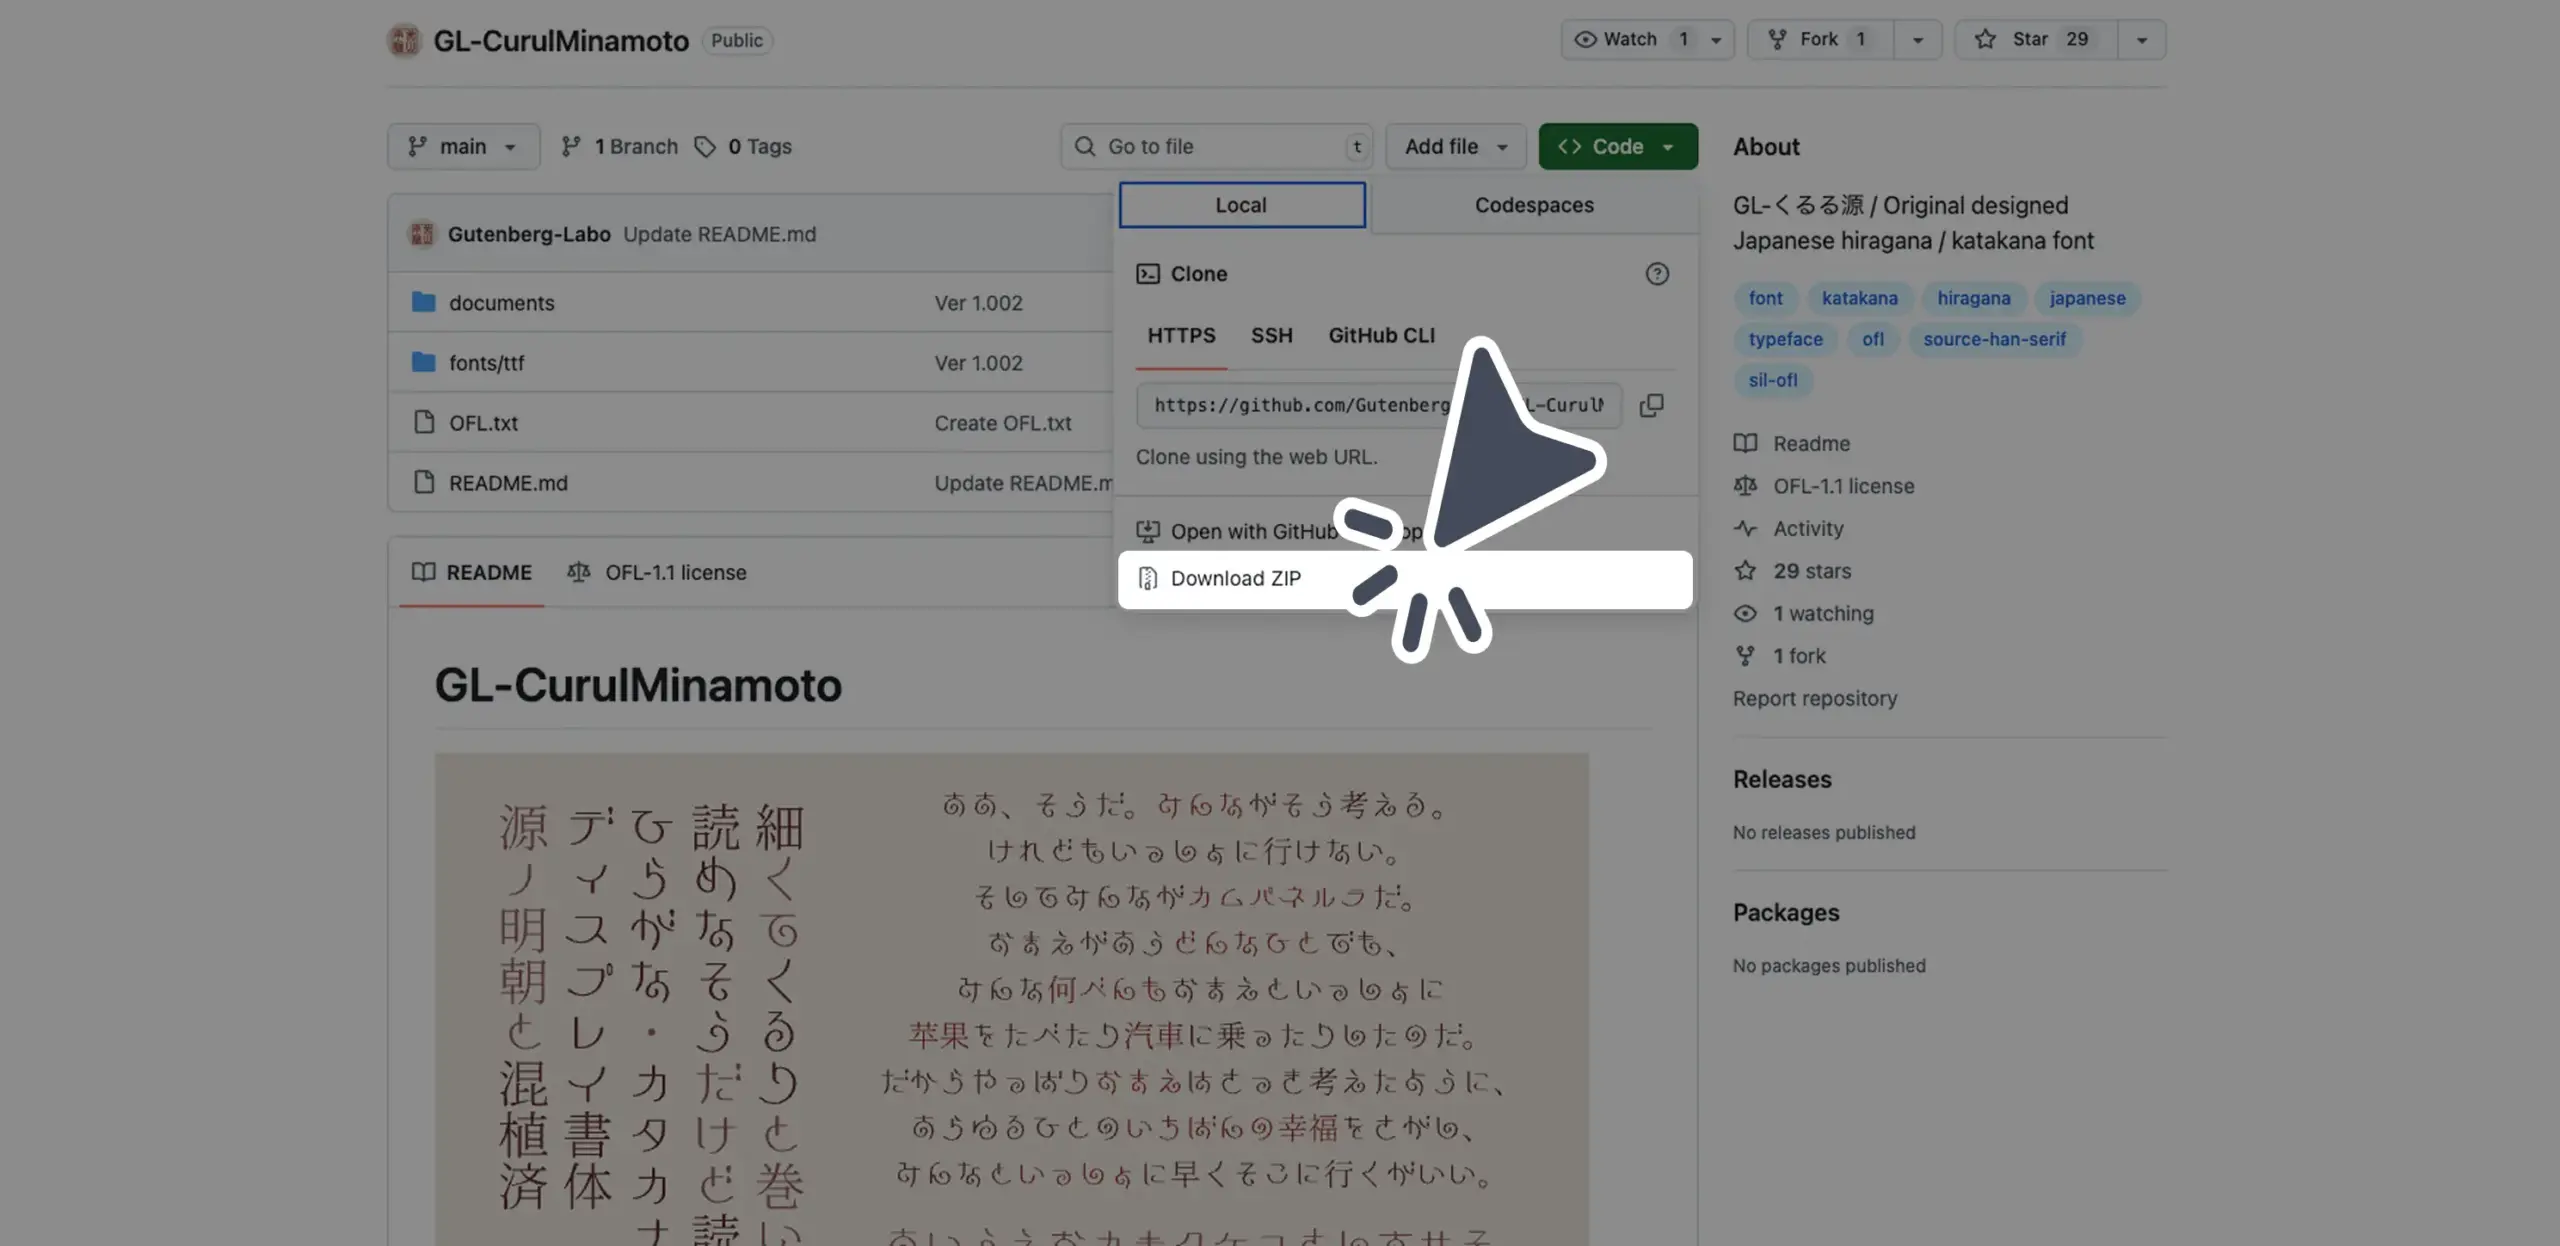Click the fork icon beside 1 fork
The width and height of the screenshot is (2560, 1246).
pyautogui.click(x=1745, y=656)
